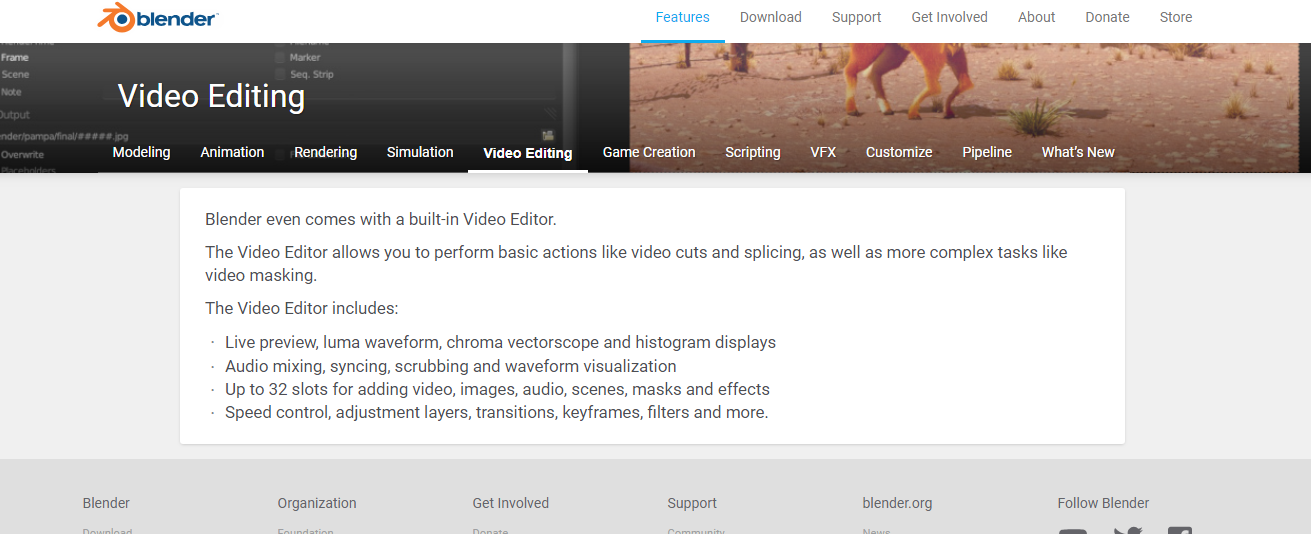
Task: Click the 'Audio mixing, syncing, scrubbing' bullet
Action: pos(451,366)
